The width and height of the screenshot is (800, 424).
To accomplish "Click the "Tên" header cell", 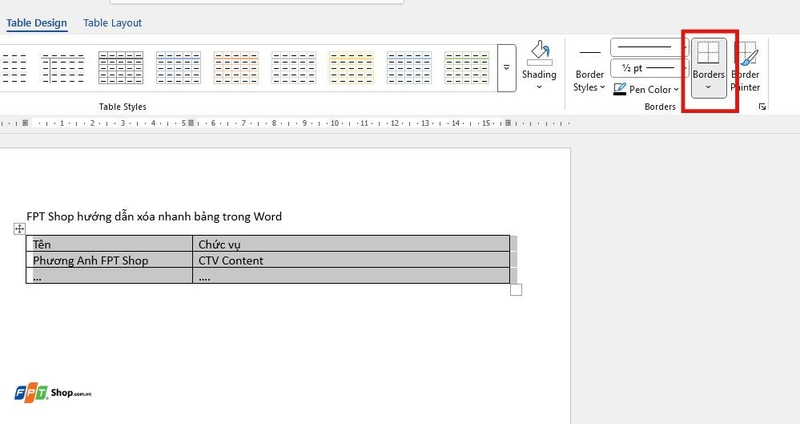I will click(x=109, y=244).
